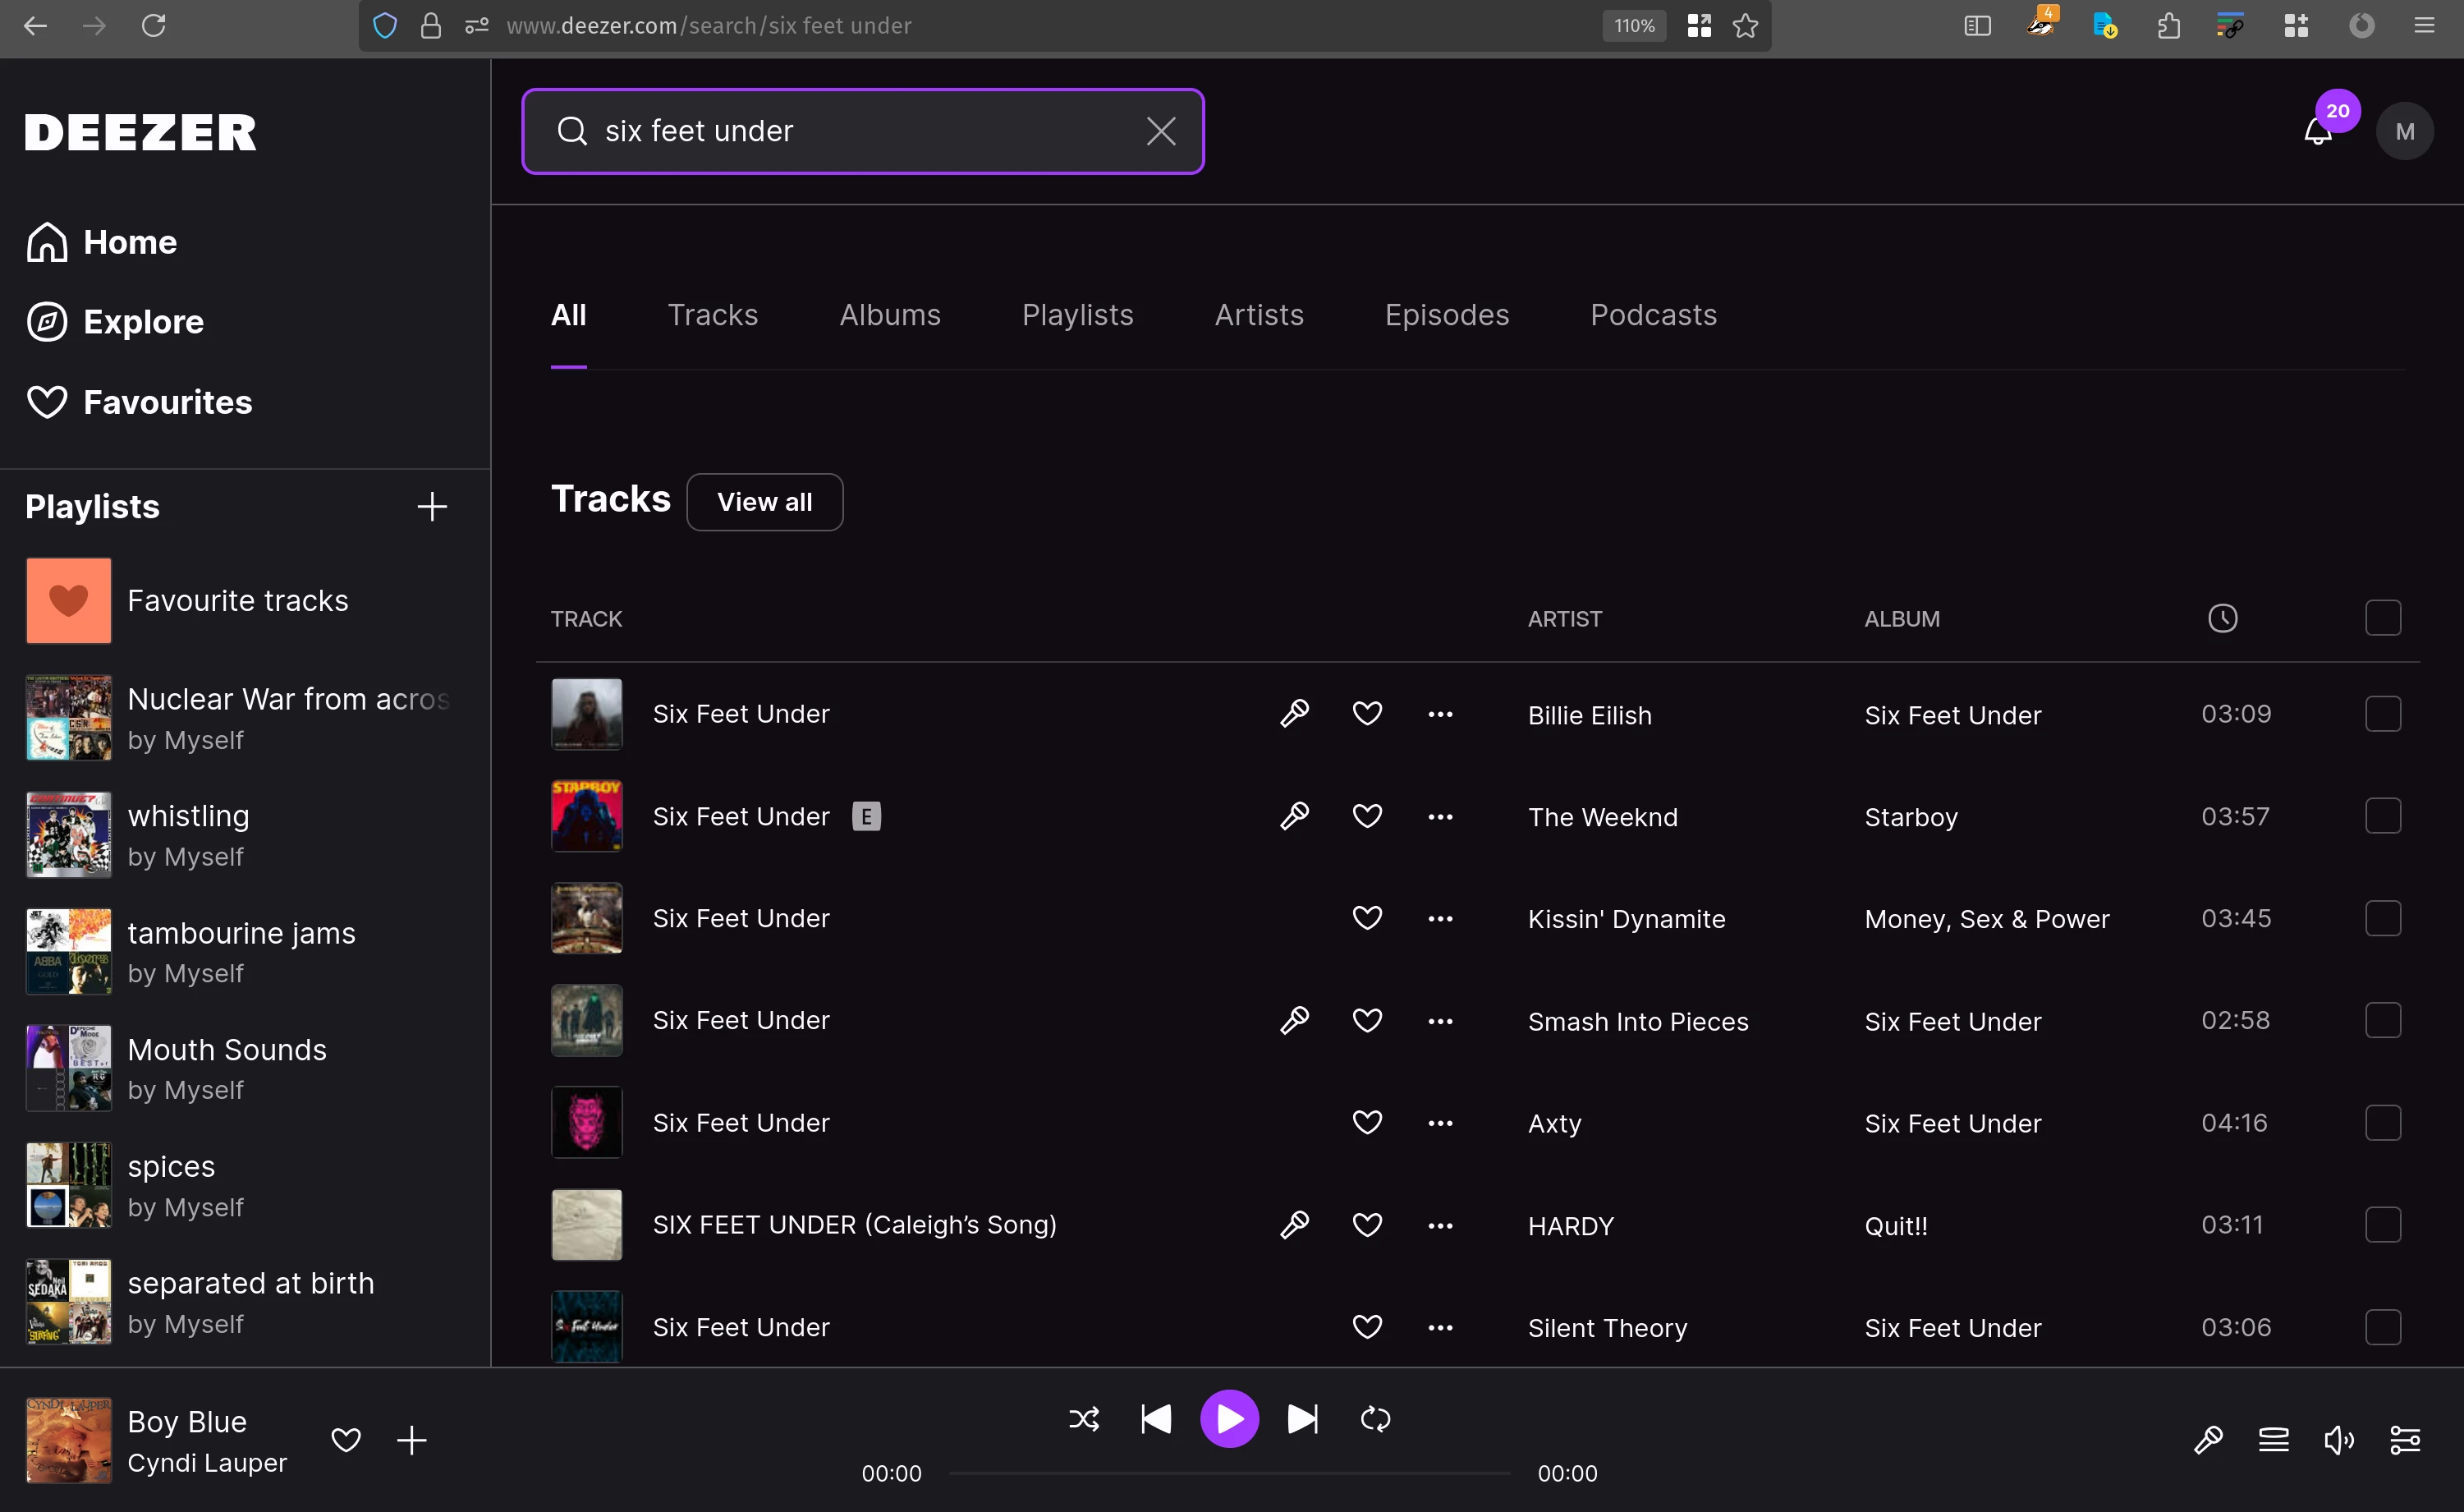Viewport: 2464px width, 1512px height.
Task: Open more options for the Kissin' Dynamite track
Action: coord(1440,918)
